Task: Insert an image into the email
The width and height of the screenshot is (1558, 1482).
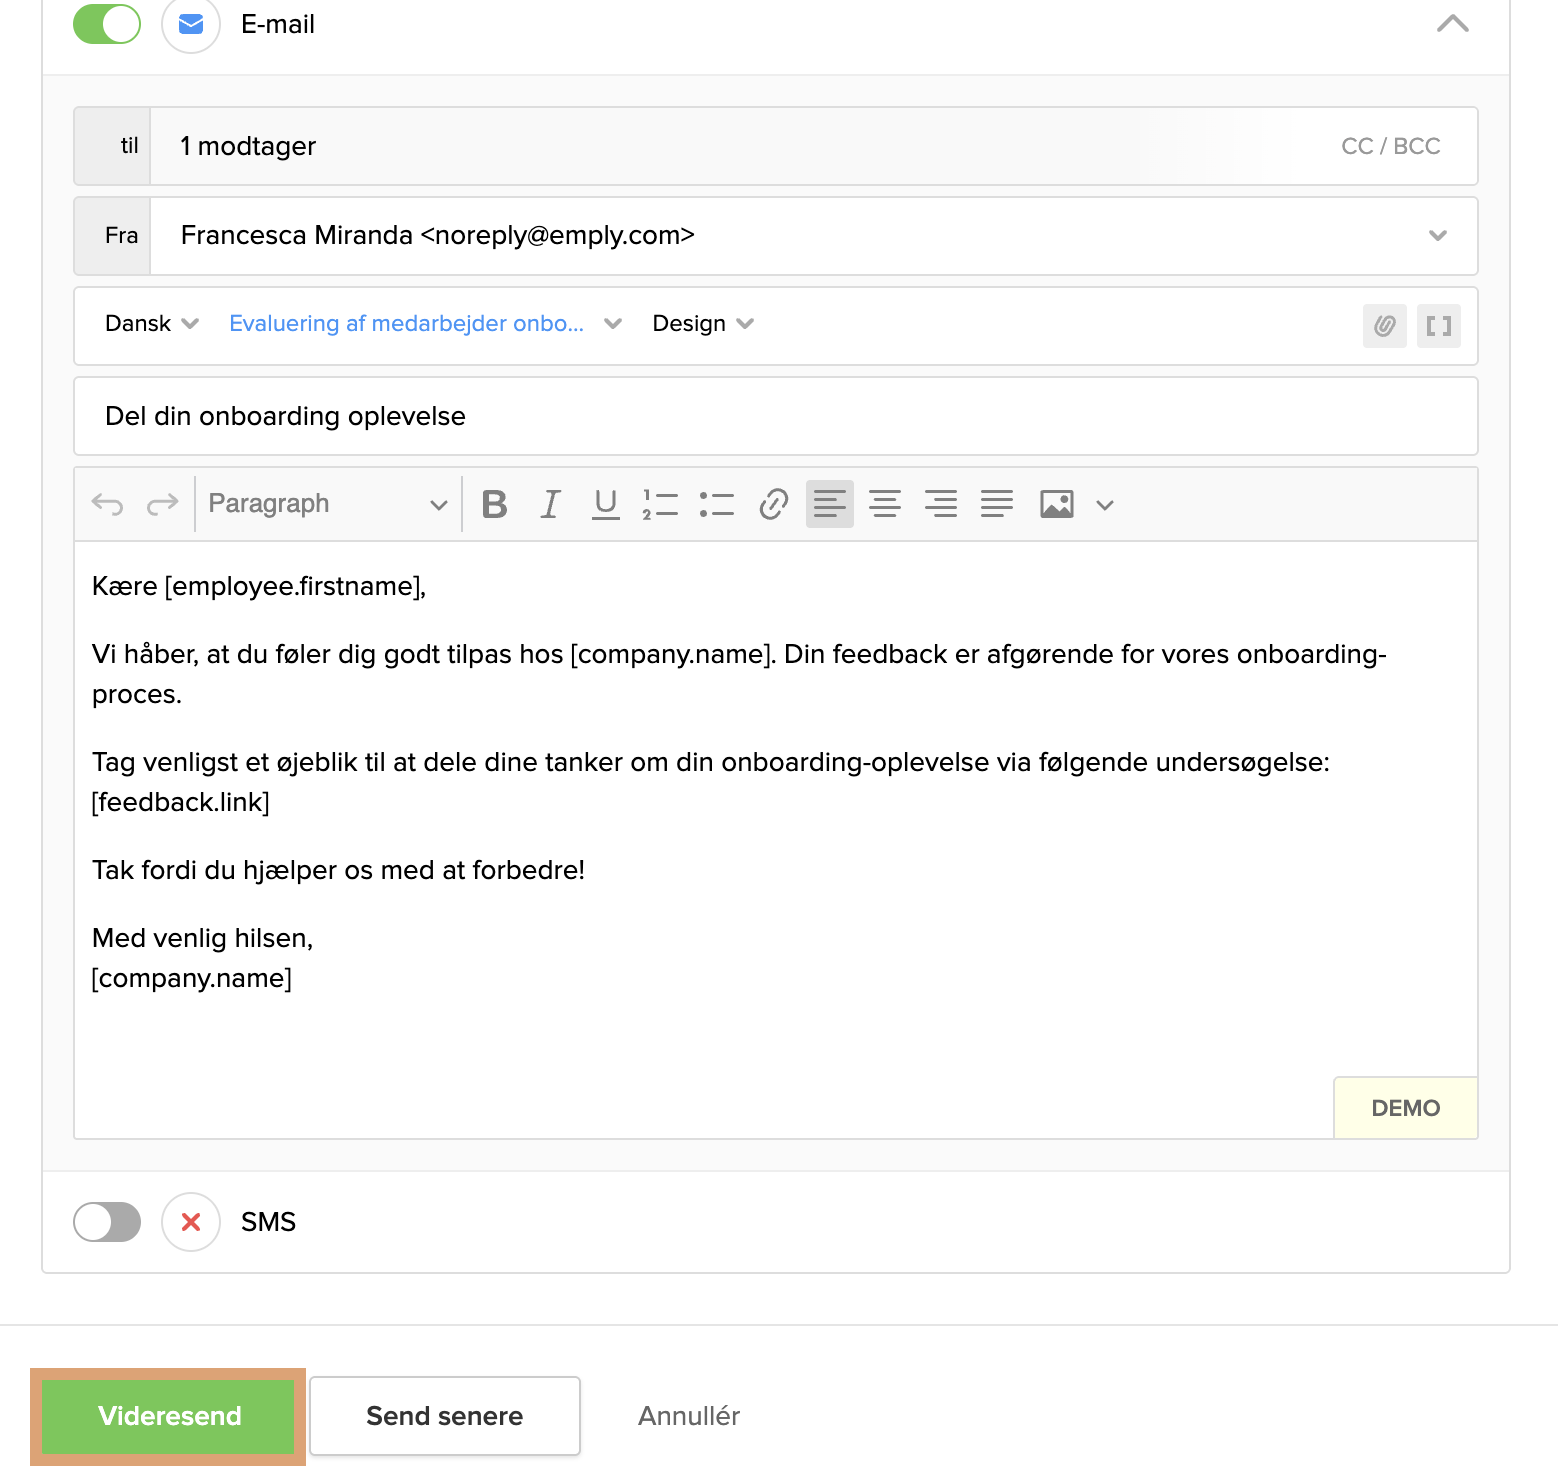Action: 1056,504
